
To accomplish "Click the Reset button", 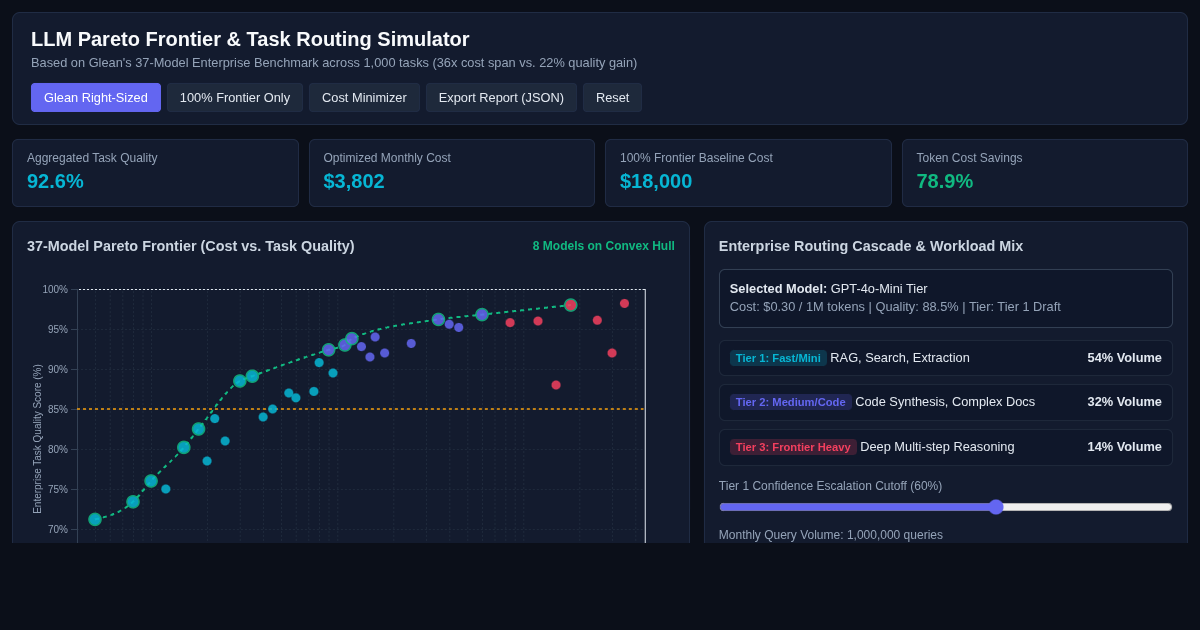I will tap(612, 97).
